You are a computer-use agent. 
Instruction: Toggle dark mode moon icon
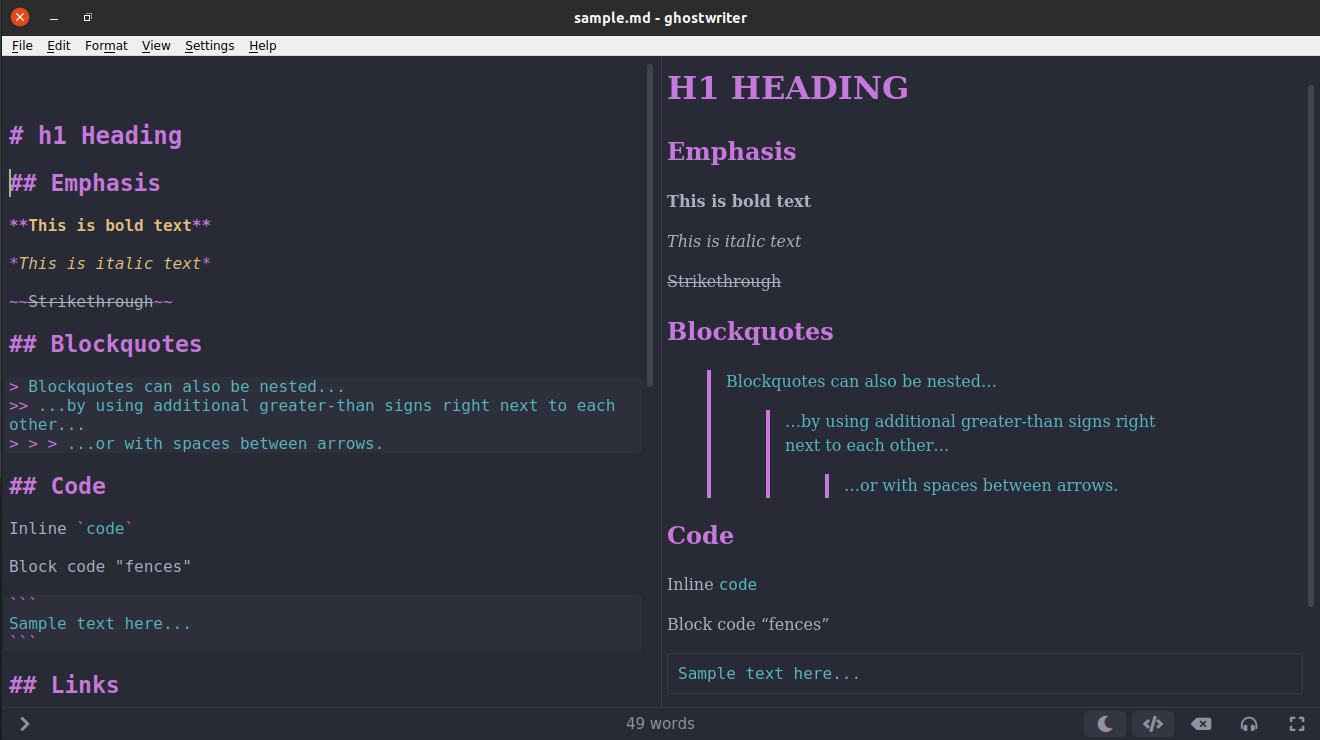click(1105, 724)
